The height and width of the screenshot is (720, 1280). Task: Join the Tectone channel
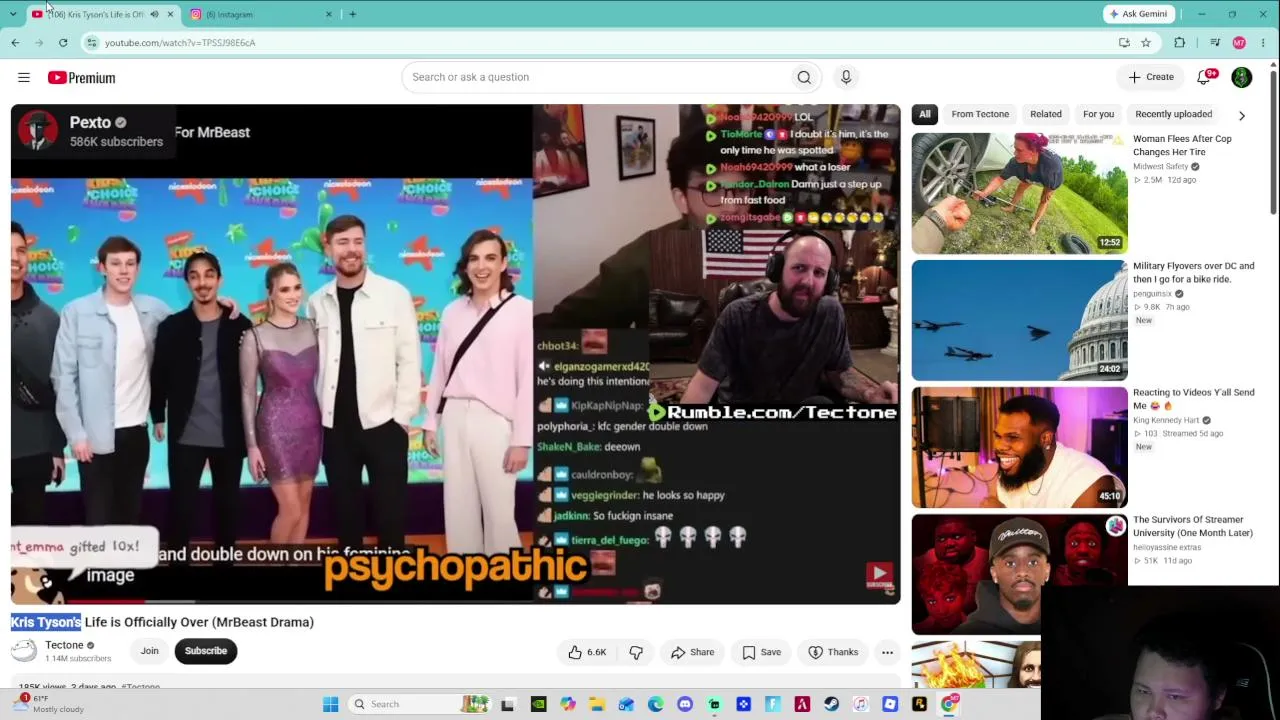pyautogui.click(x=149, y=651)
